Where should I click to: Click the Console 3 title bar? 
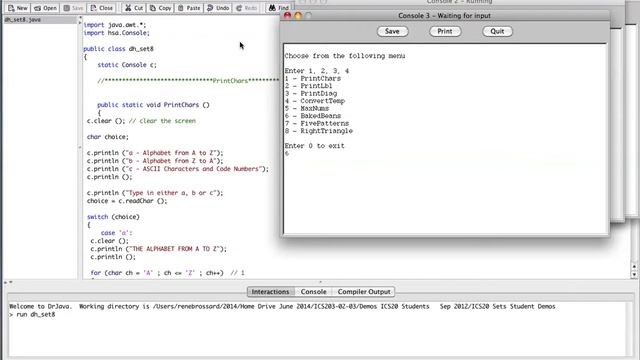point(444,16)
